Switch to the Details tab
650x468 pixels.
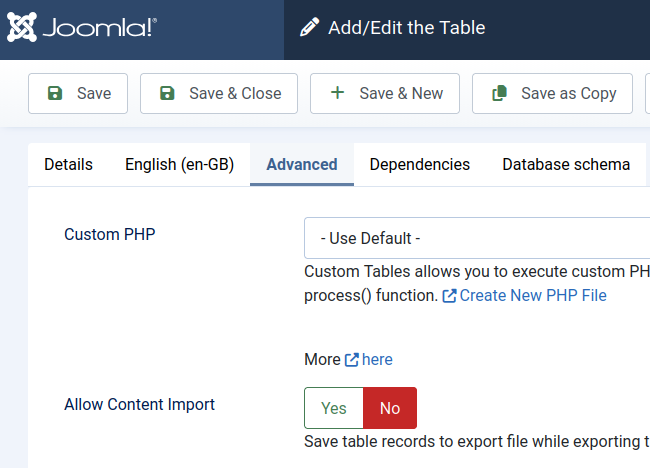[x=68, y=164]
